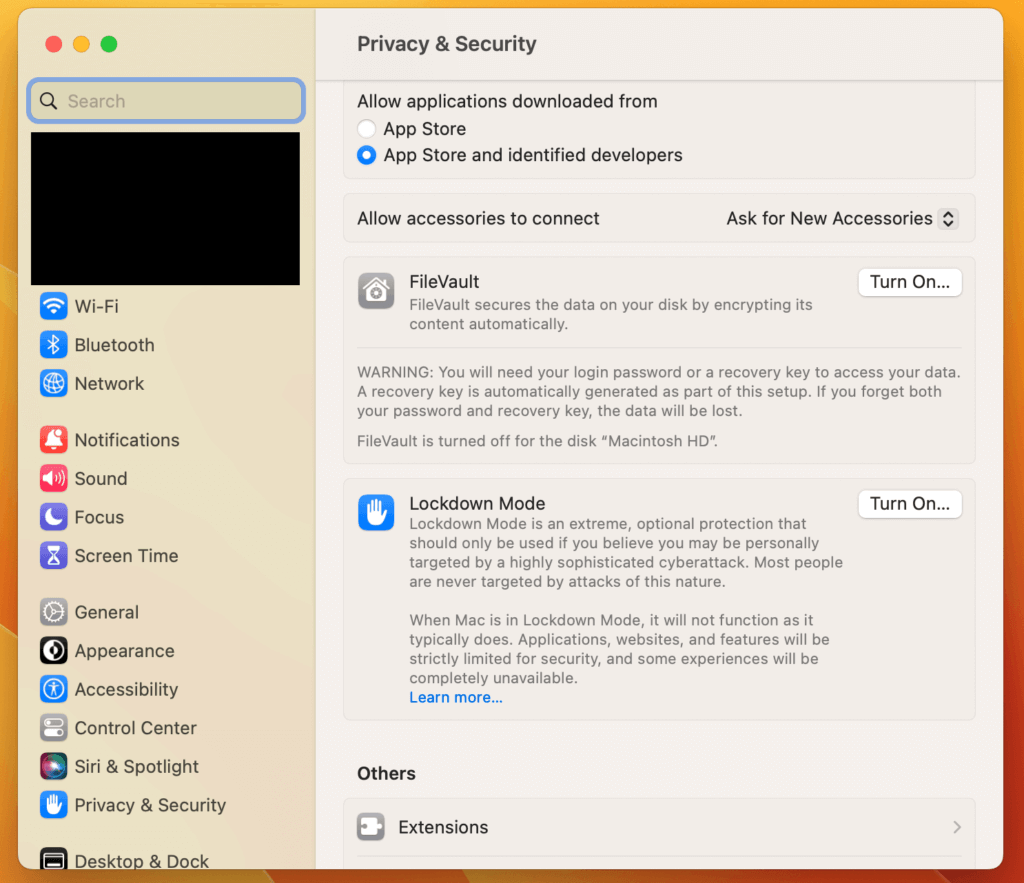
Task: Click the Lockdown Mode Learn more link
Action: (x=455, y=697)
